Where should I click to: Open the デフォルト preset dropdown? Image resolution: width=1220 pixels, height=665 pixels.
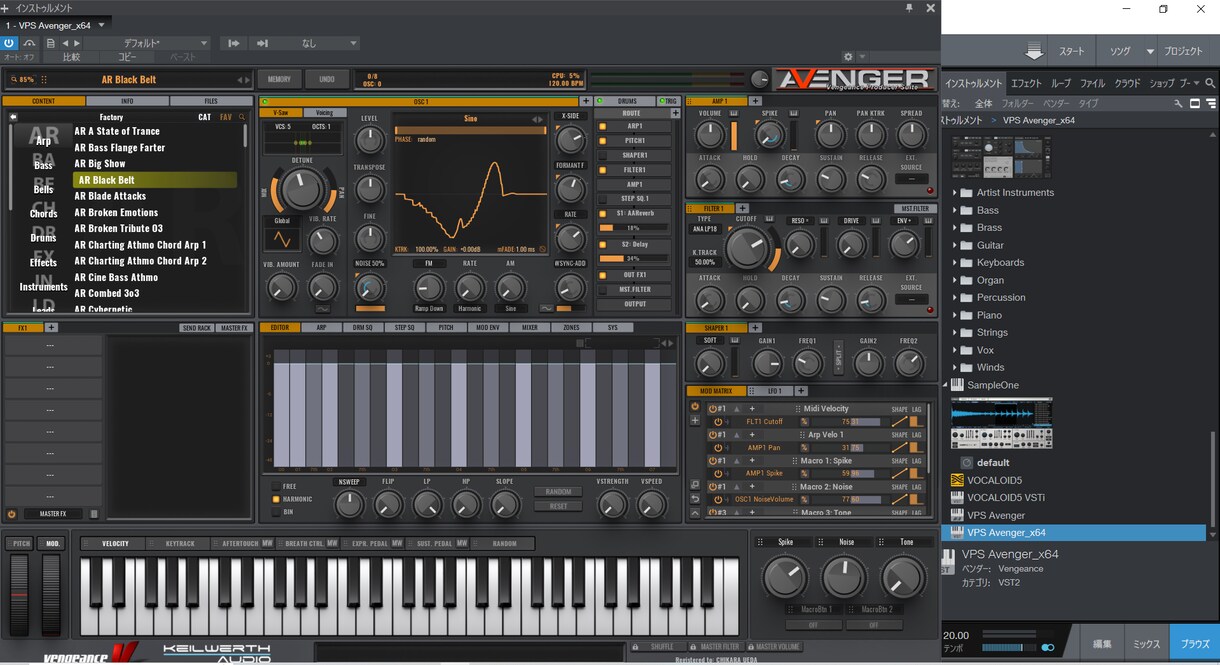[148, 43]
